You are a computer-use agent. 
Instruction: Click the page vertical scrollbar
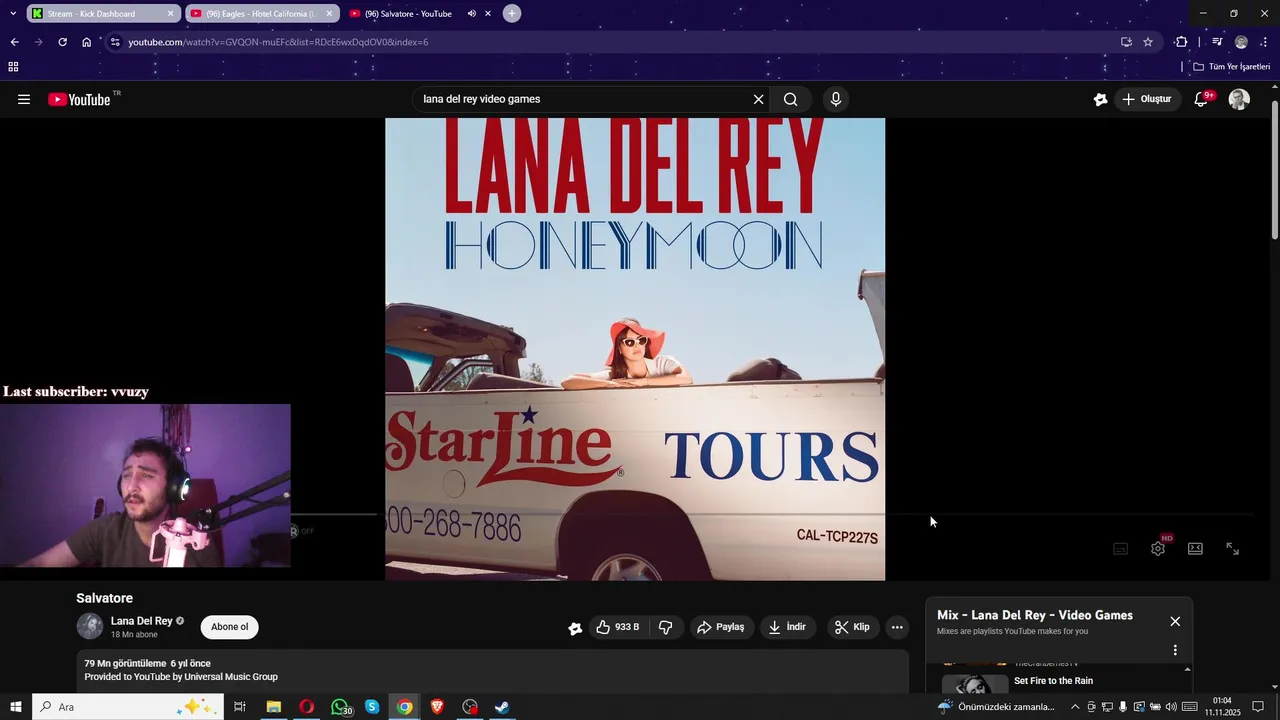1274,170
